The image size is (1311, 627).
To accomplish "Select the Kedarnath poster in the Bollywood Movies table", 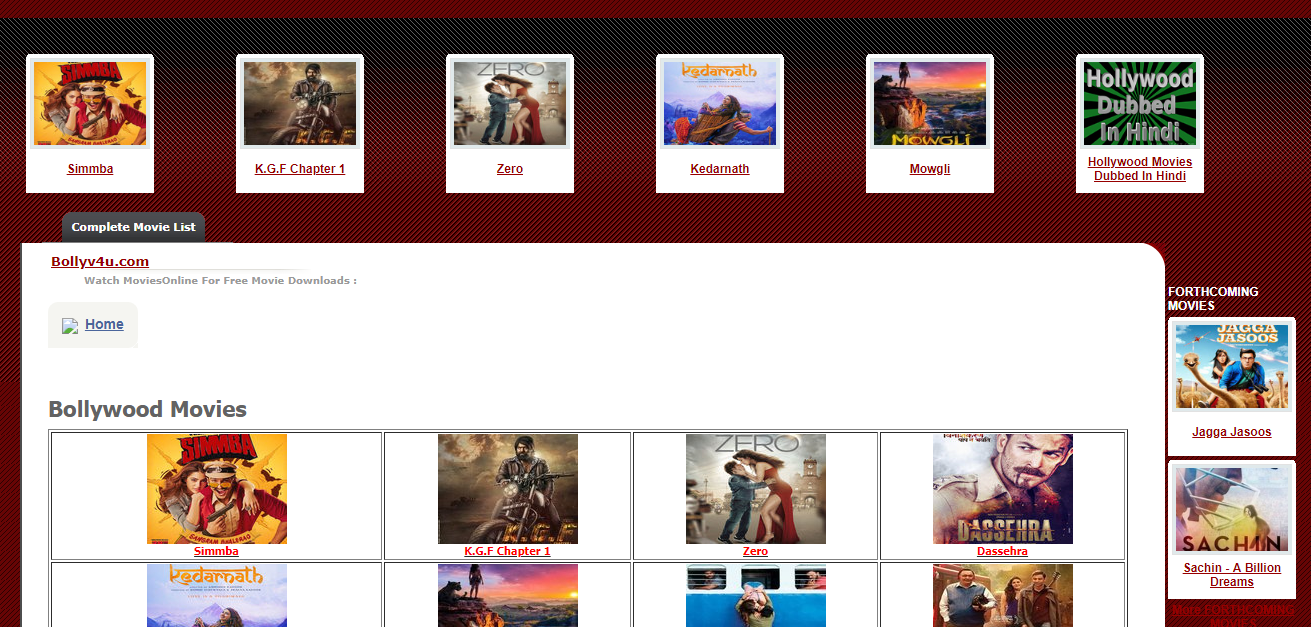I will tap(217, 595).
